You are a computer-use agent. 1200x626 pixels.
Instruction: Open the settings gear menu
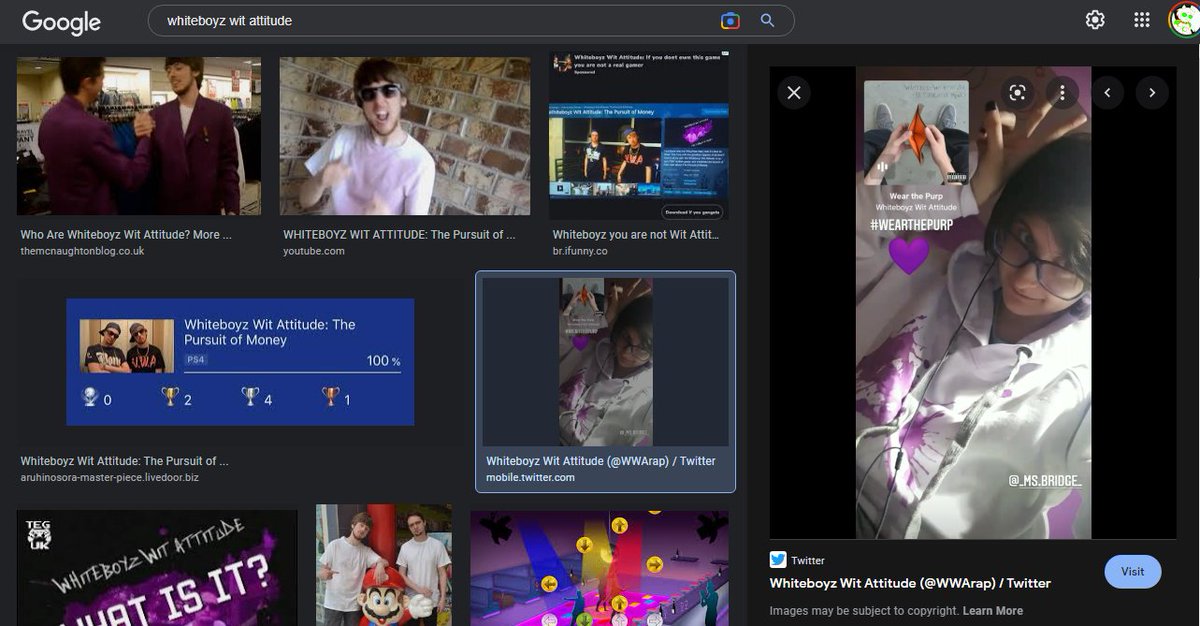pos(1094,19)
